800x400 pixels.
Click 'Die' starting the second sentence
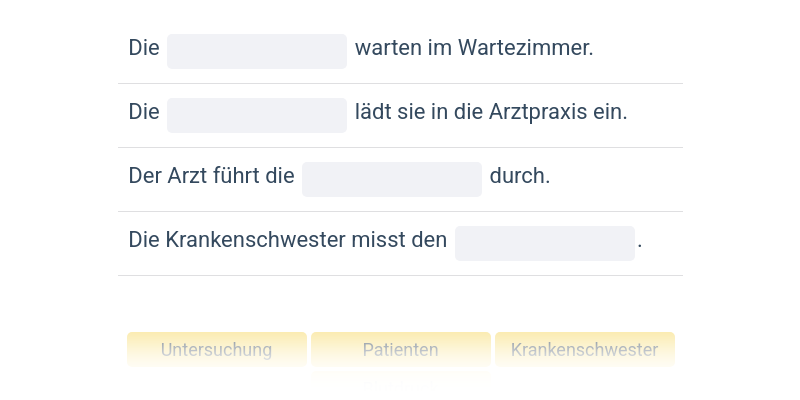(144, 112)
